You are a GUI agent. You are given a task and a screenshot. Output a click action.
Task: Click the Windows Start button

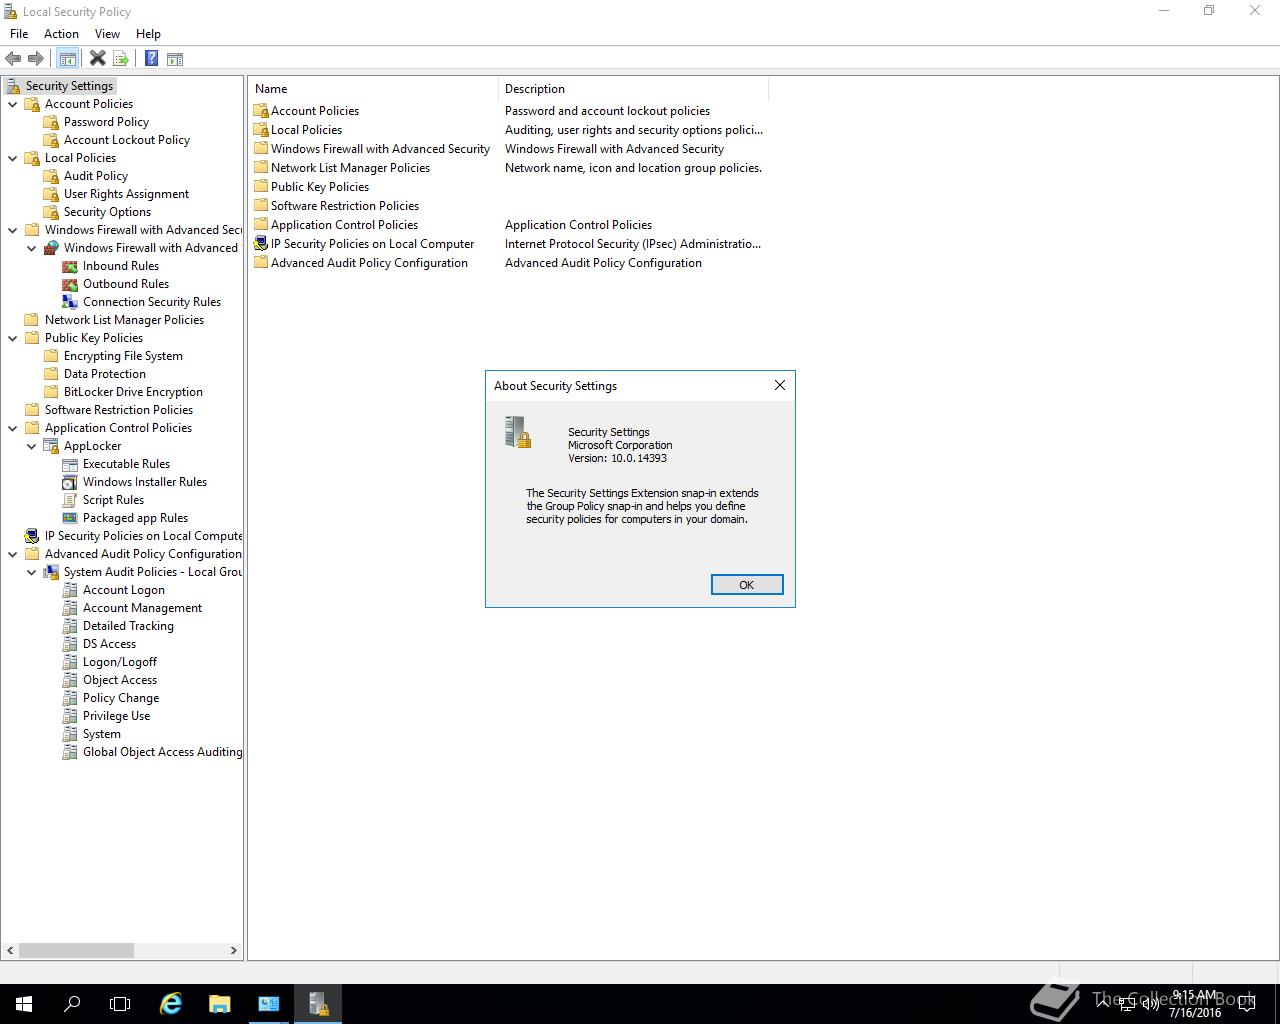coord(24,1004)
